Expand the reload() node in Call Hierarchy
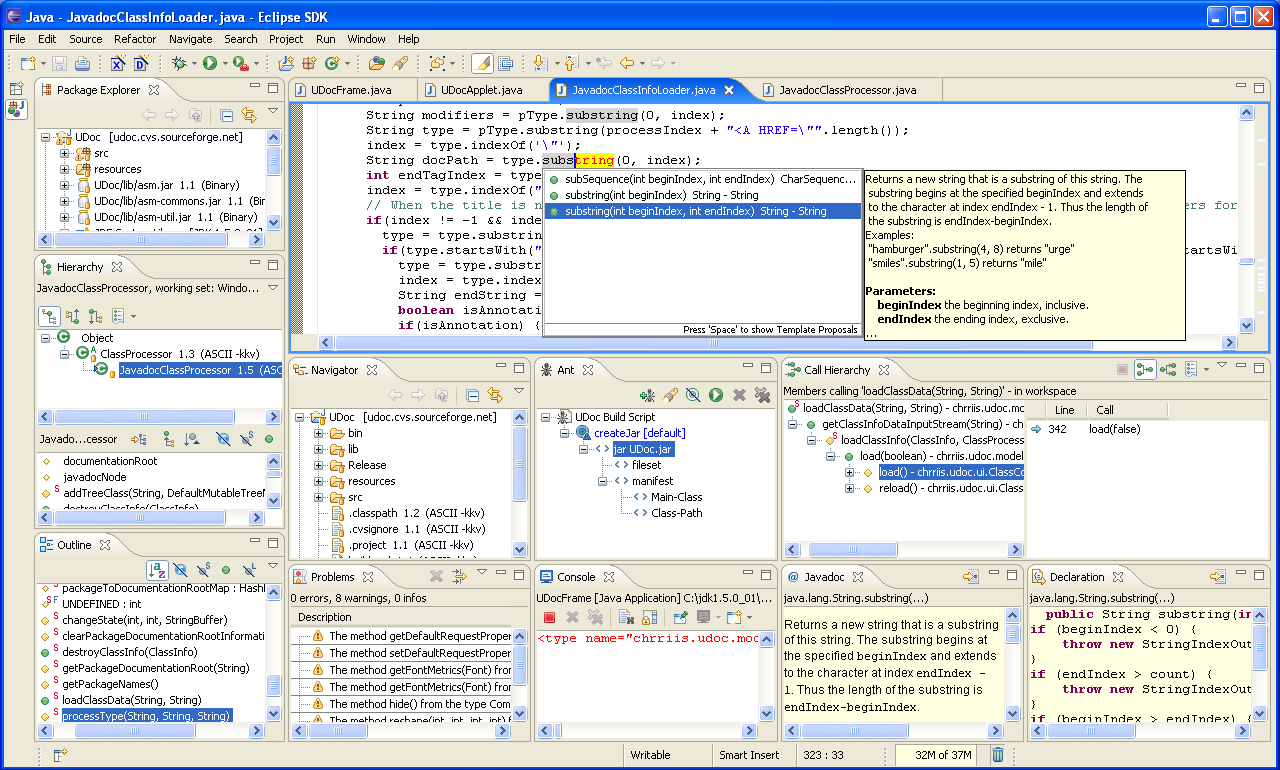The width and height of the screenshot is (1280, 770). pos(850,488)
